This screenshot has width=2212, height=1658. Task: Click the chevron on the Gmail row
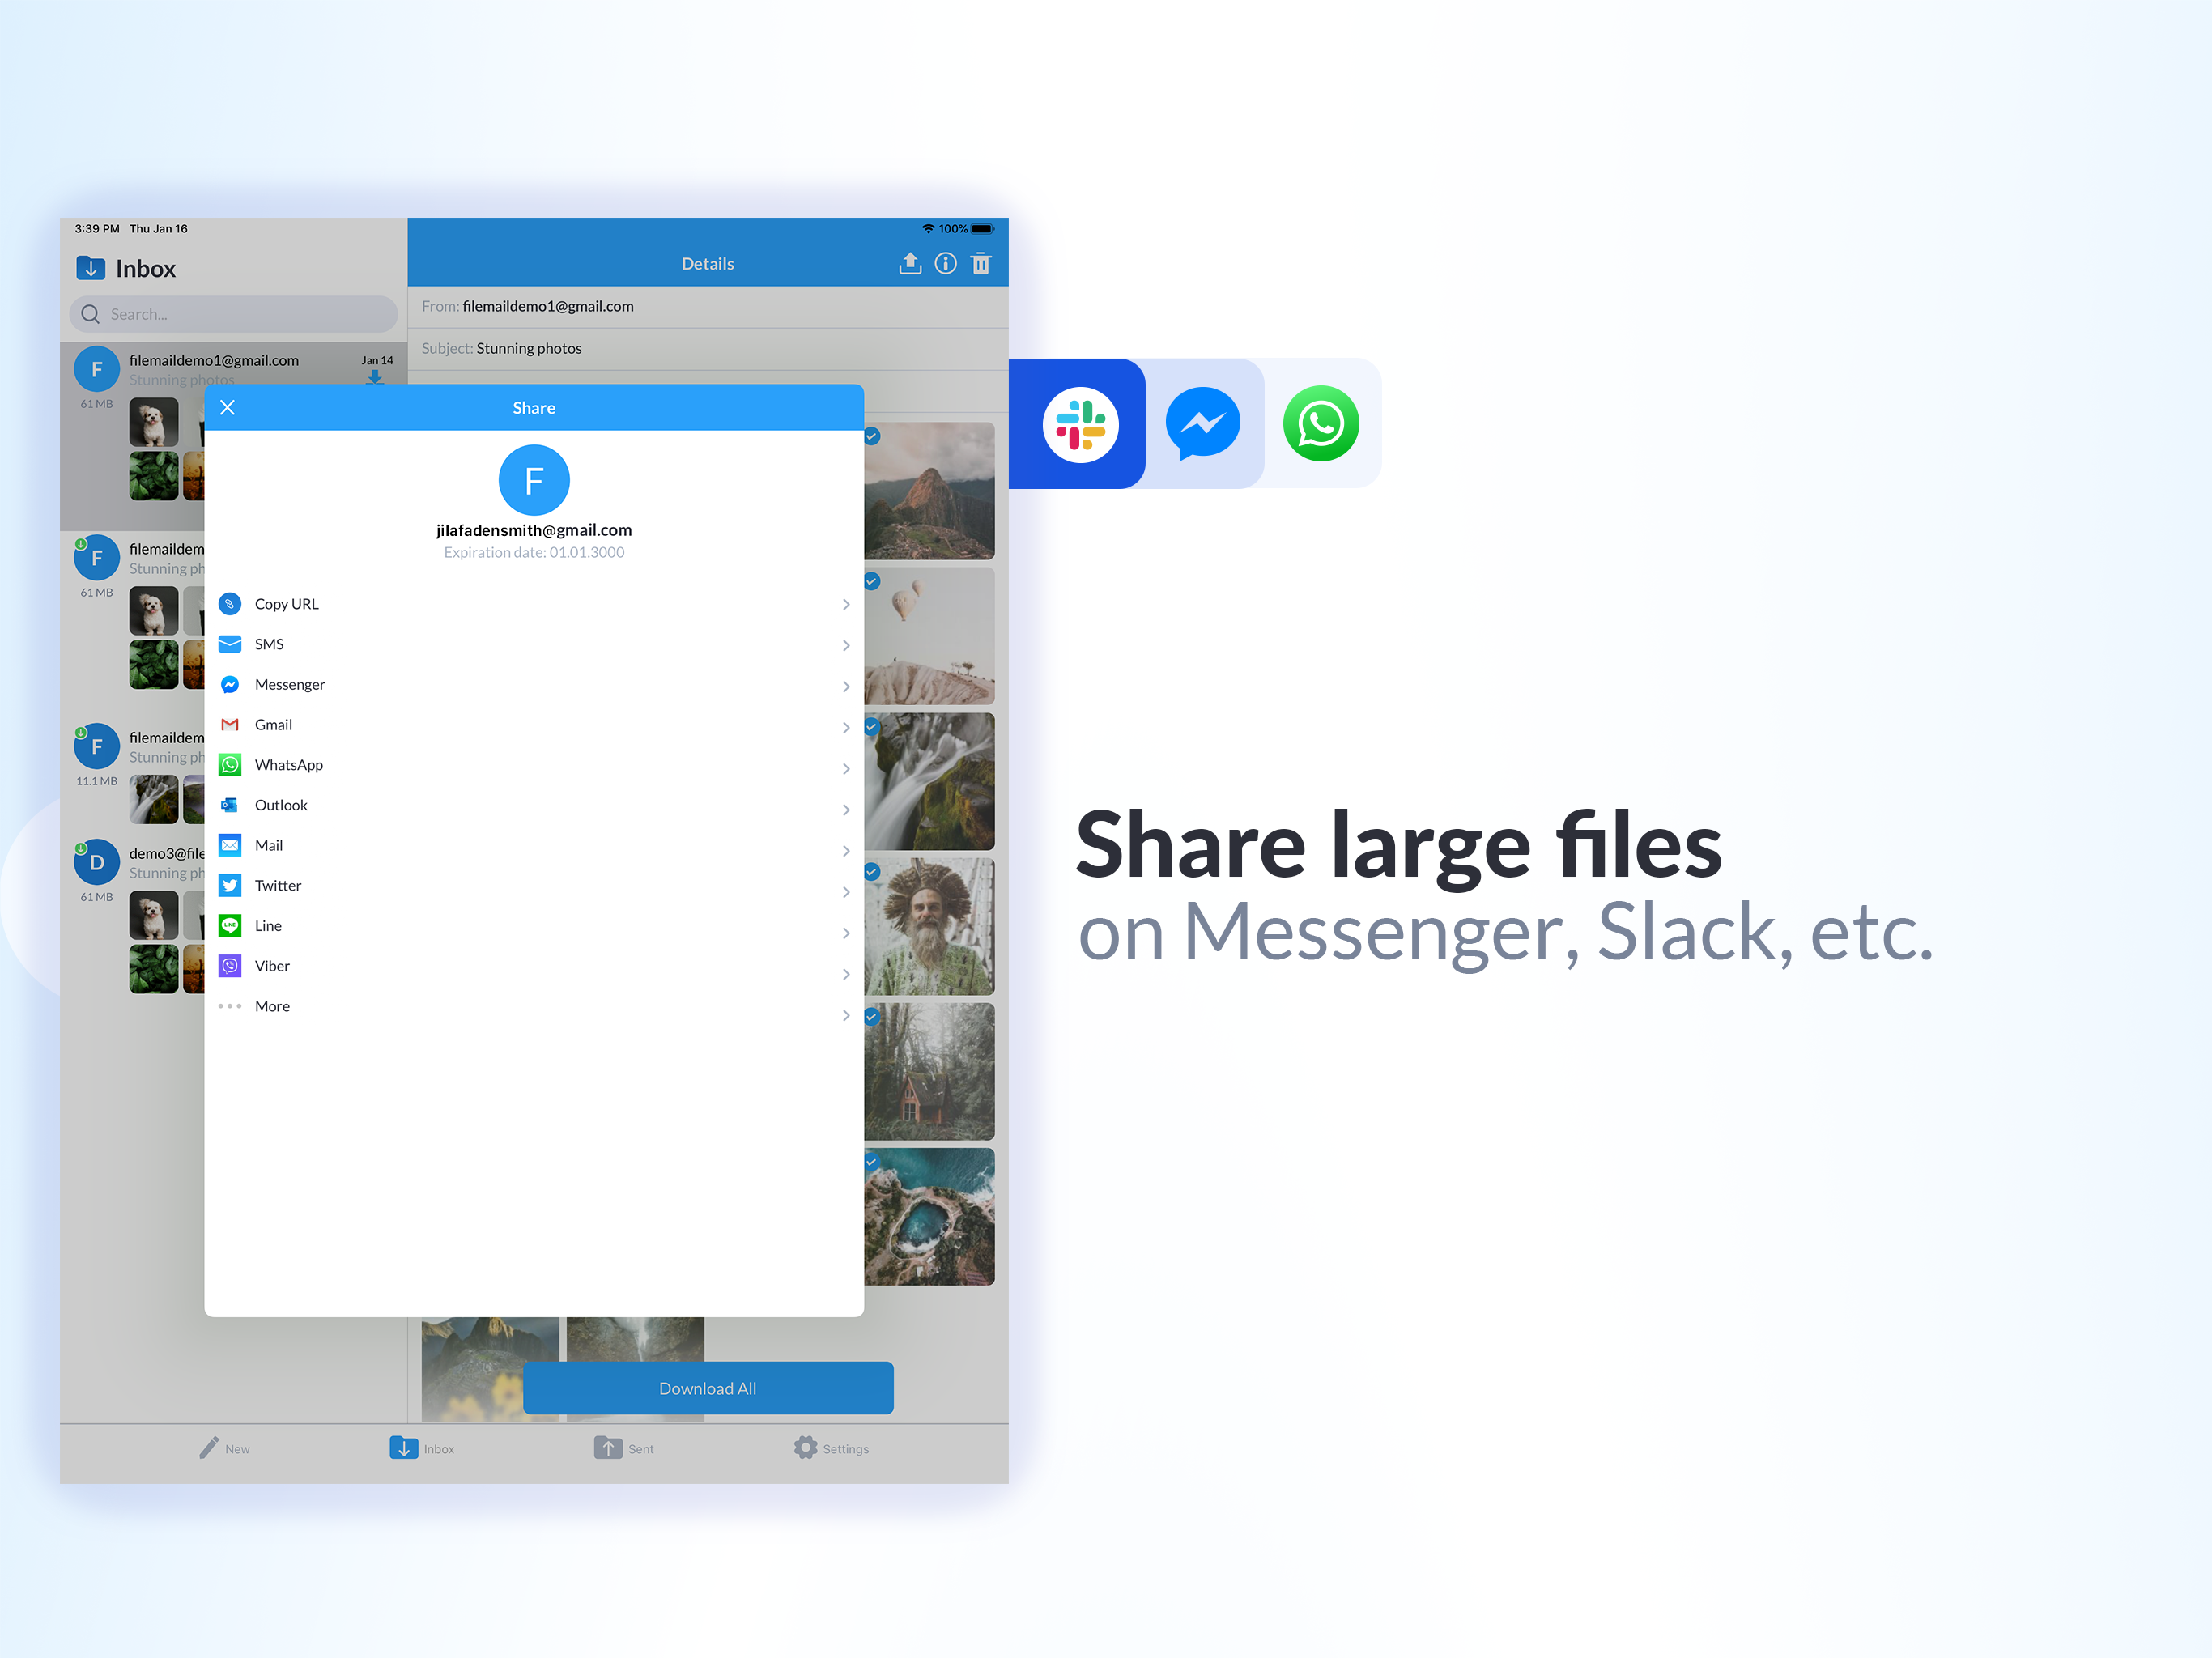pos(846,728)
